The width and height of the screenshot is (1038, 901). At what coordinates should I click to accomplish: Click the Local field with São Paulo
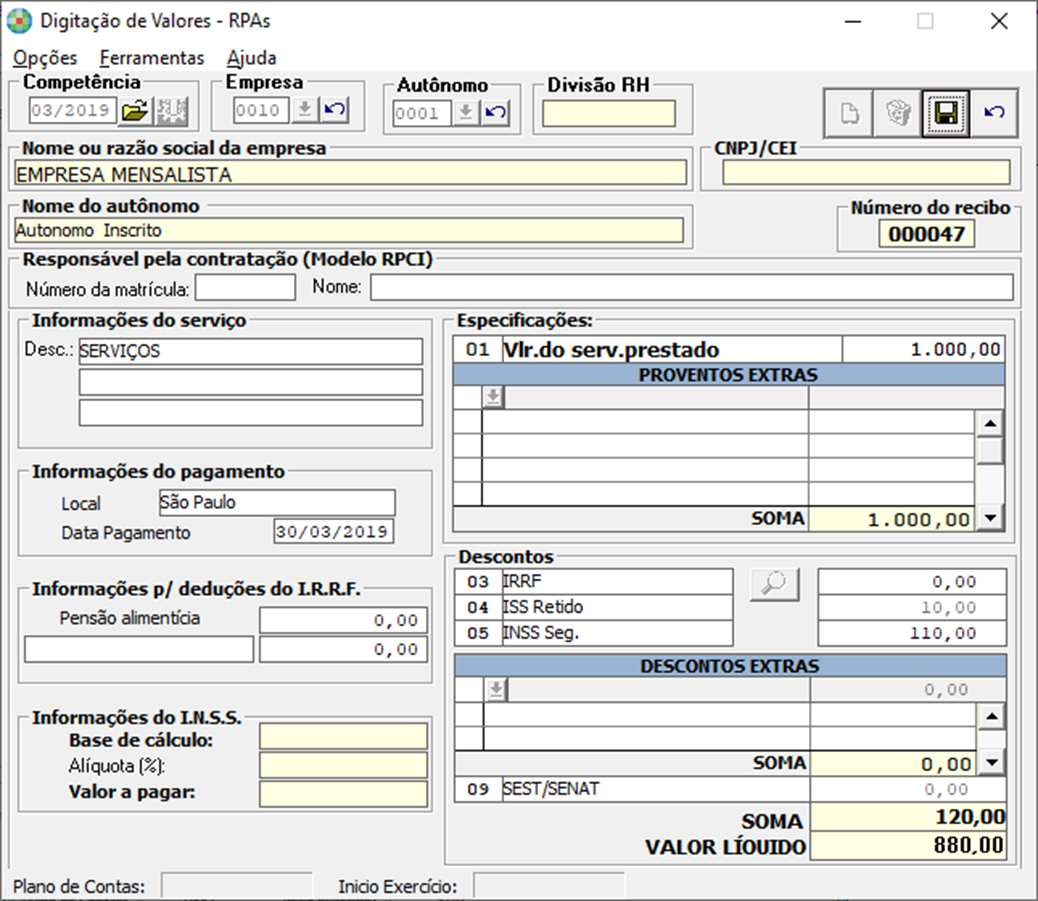point(277,502)
